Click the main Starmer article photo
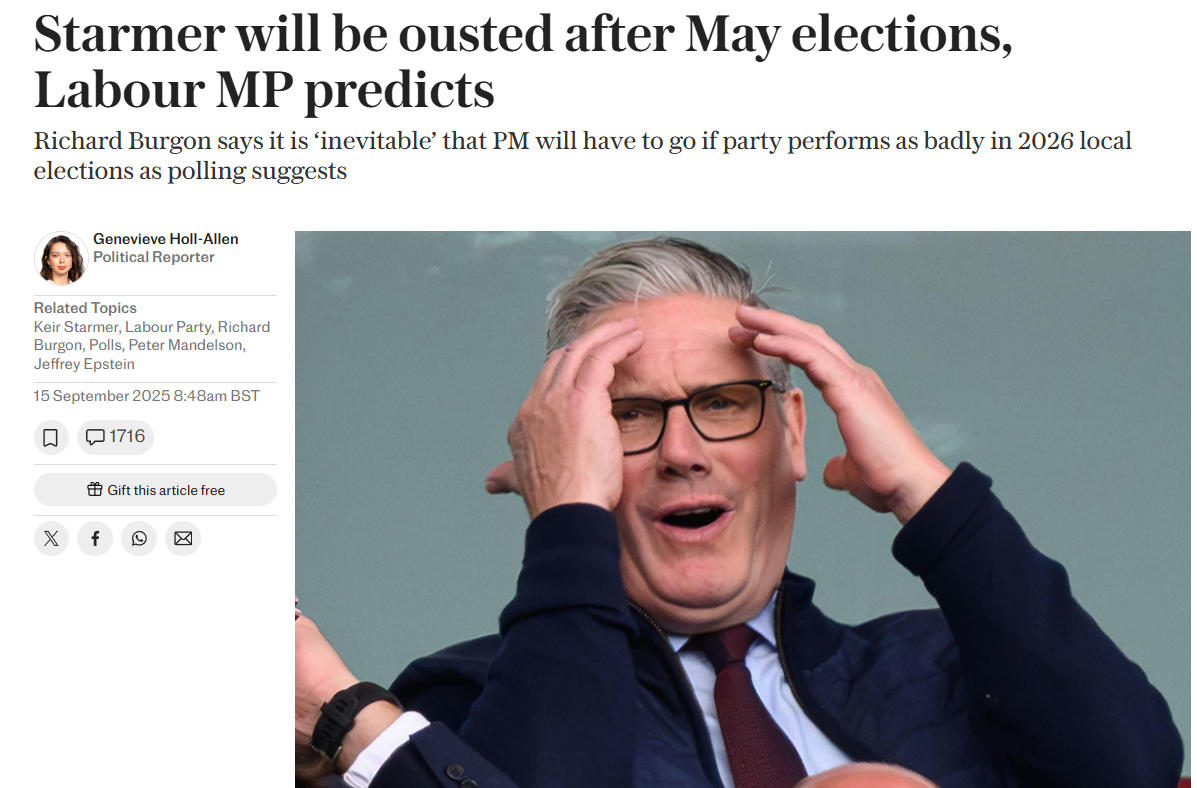 pos(742,508)
